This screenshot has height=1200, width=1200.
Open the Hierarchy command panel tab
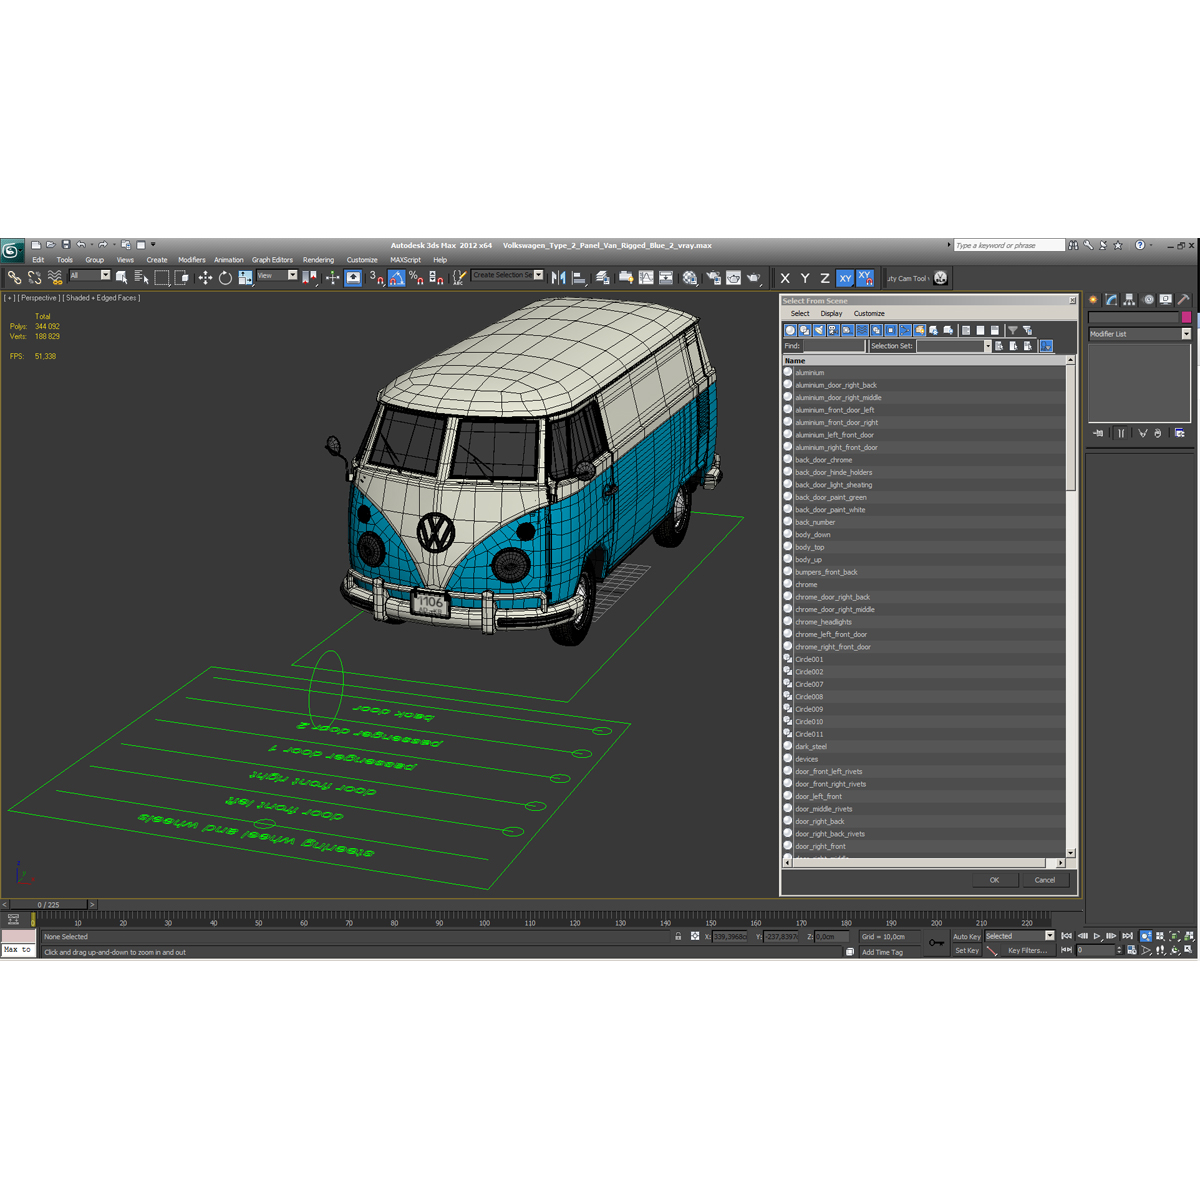coord(1129,299)
